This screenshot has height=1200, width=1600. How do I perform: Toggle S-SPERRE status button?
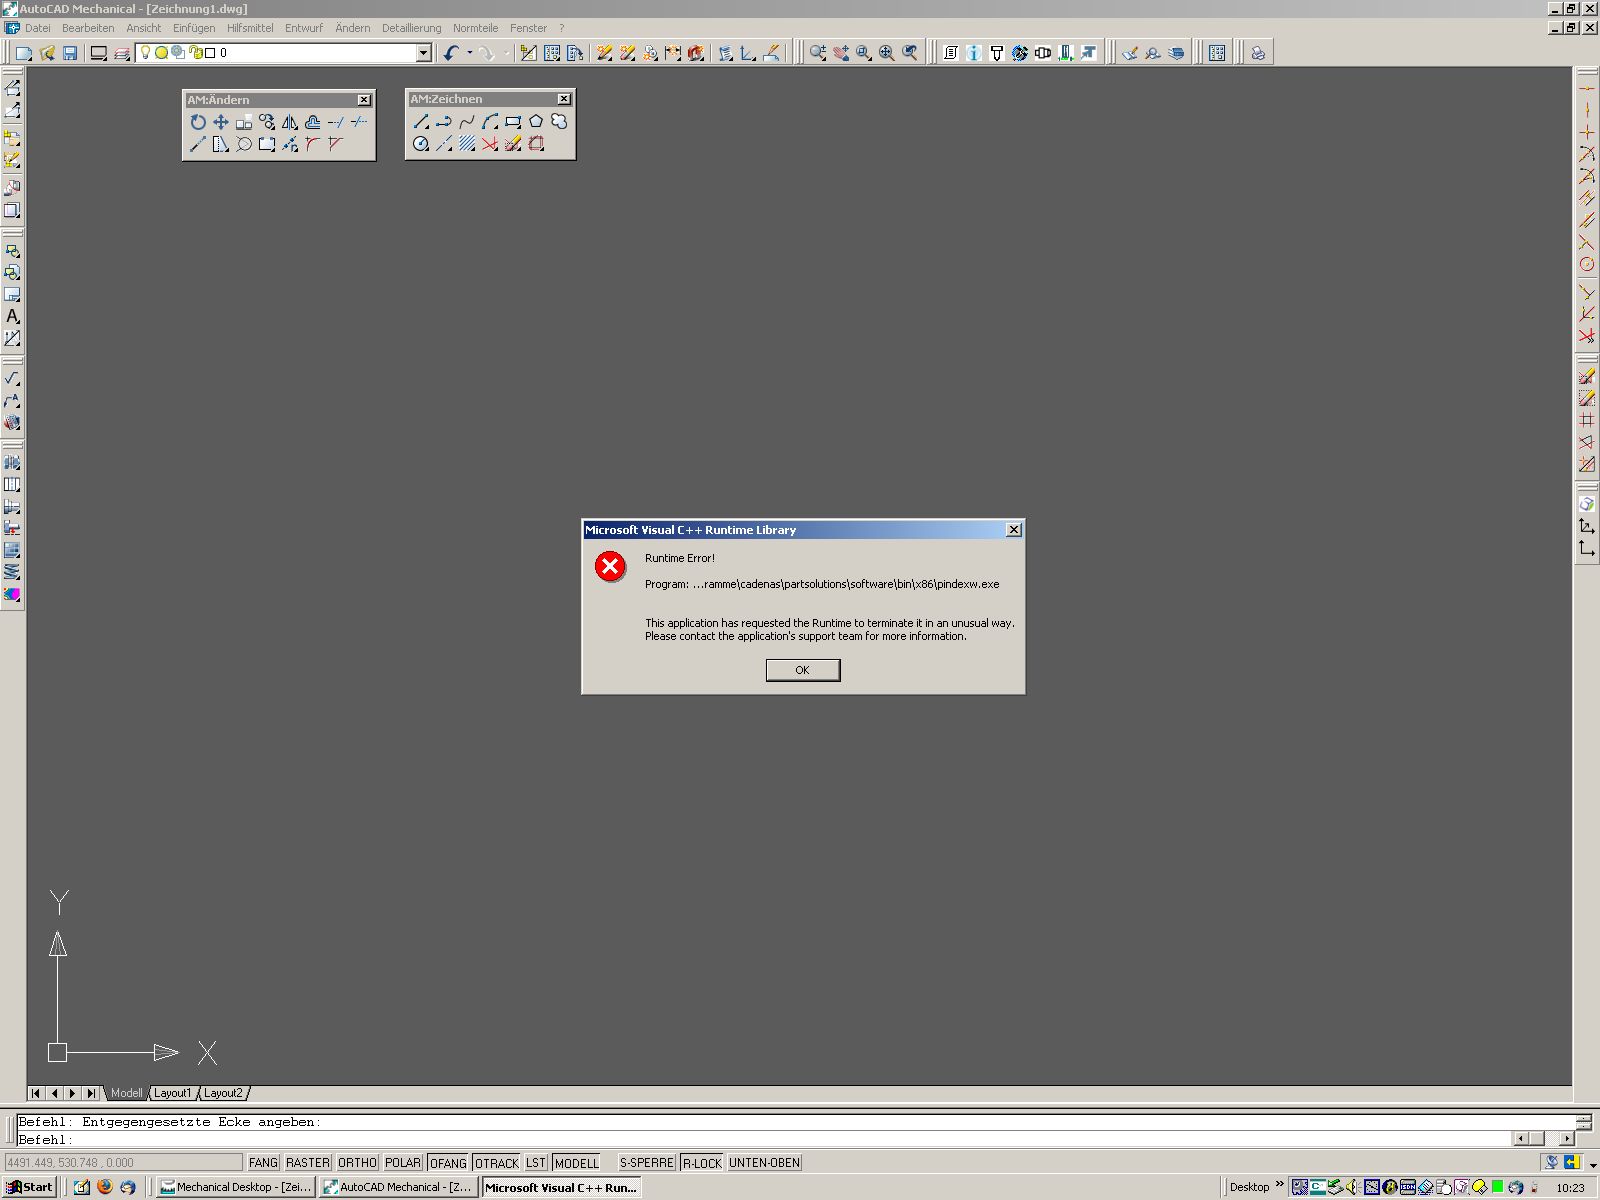[x=646, y=1163]
